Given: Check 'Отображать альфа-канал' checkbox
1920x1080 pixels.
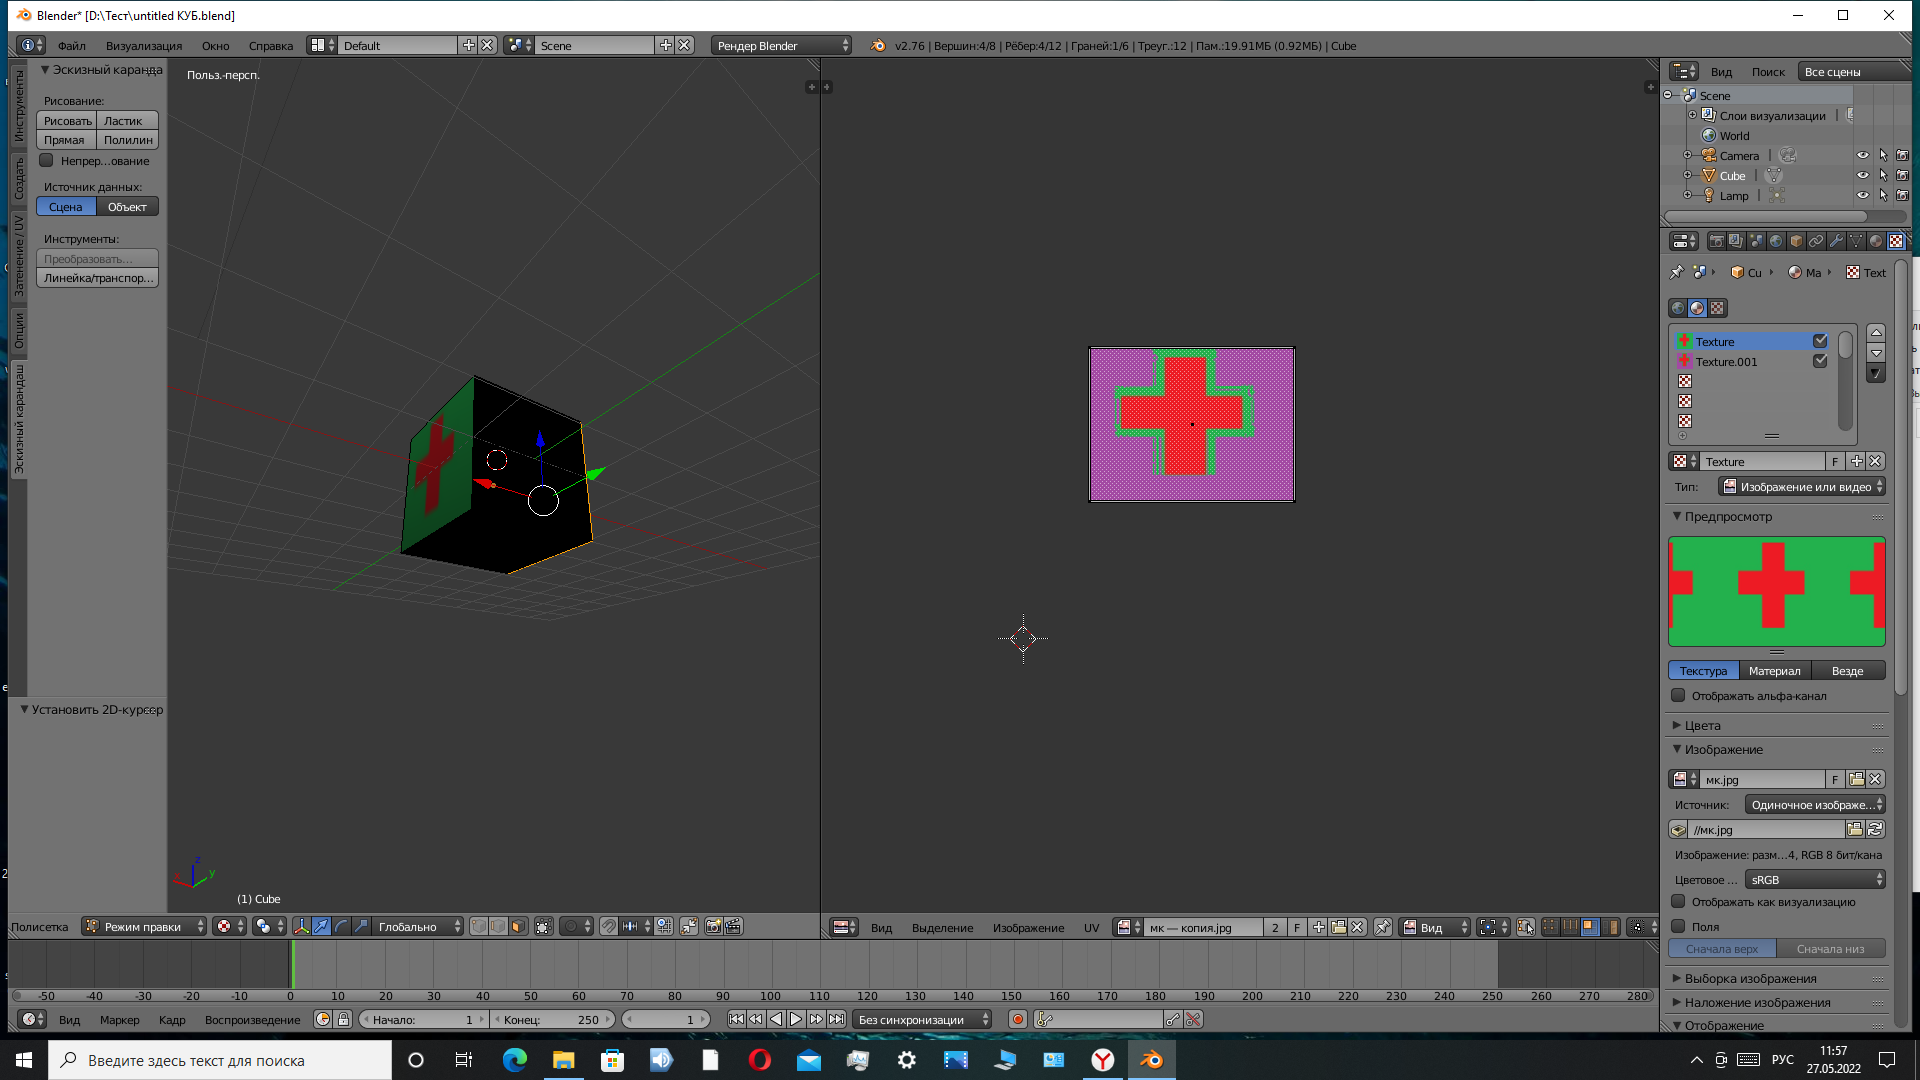Looking at the screenshot, I should tap(1678, 696).
